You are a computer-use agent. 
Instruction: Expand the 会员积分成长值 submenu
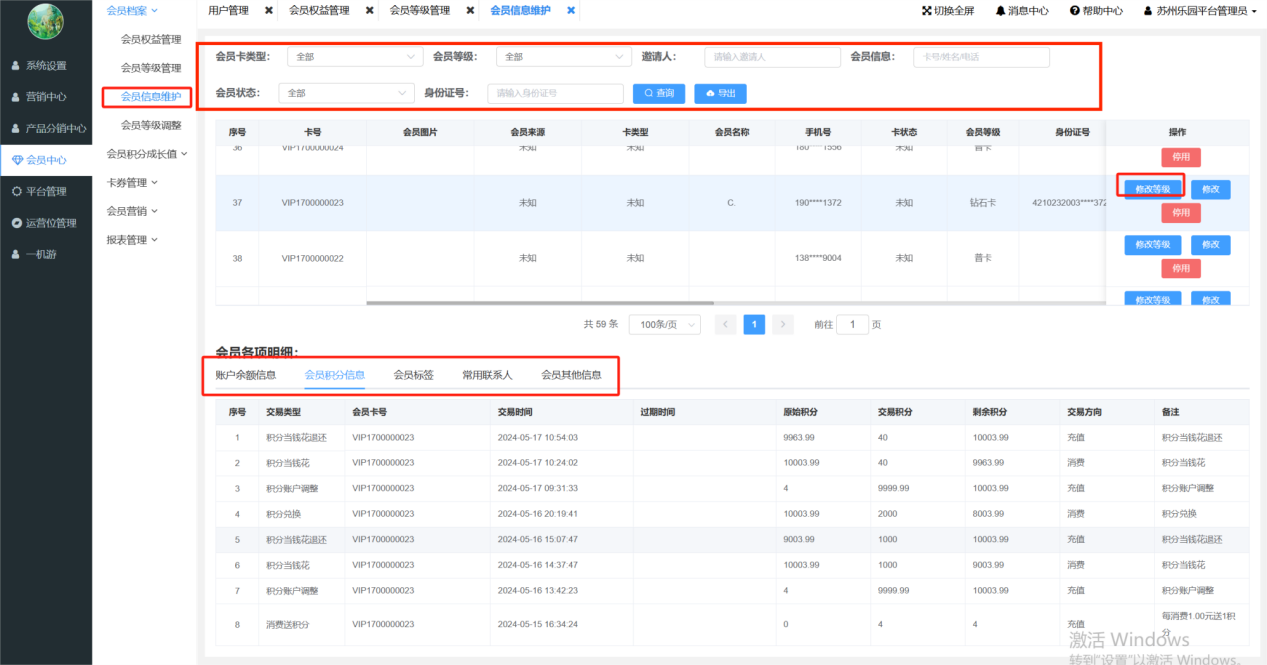147,154
